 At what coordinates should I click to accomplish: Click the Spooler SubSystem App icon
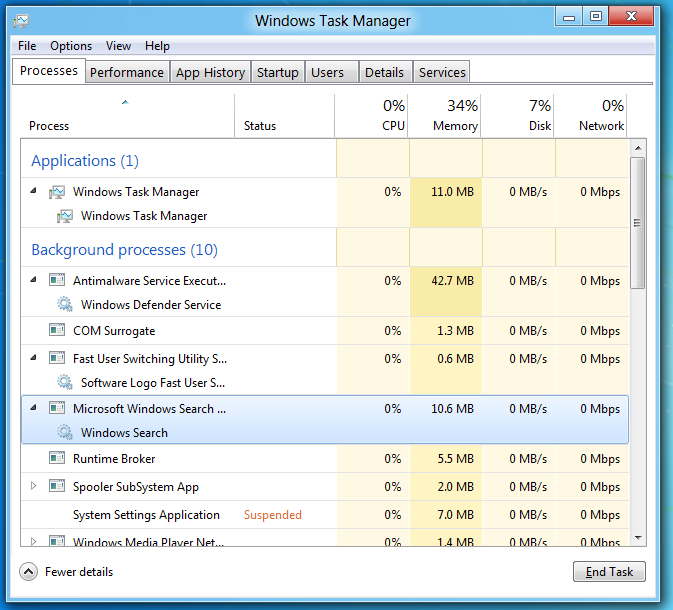57,486
